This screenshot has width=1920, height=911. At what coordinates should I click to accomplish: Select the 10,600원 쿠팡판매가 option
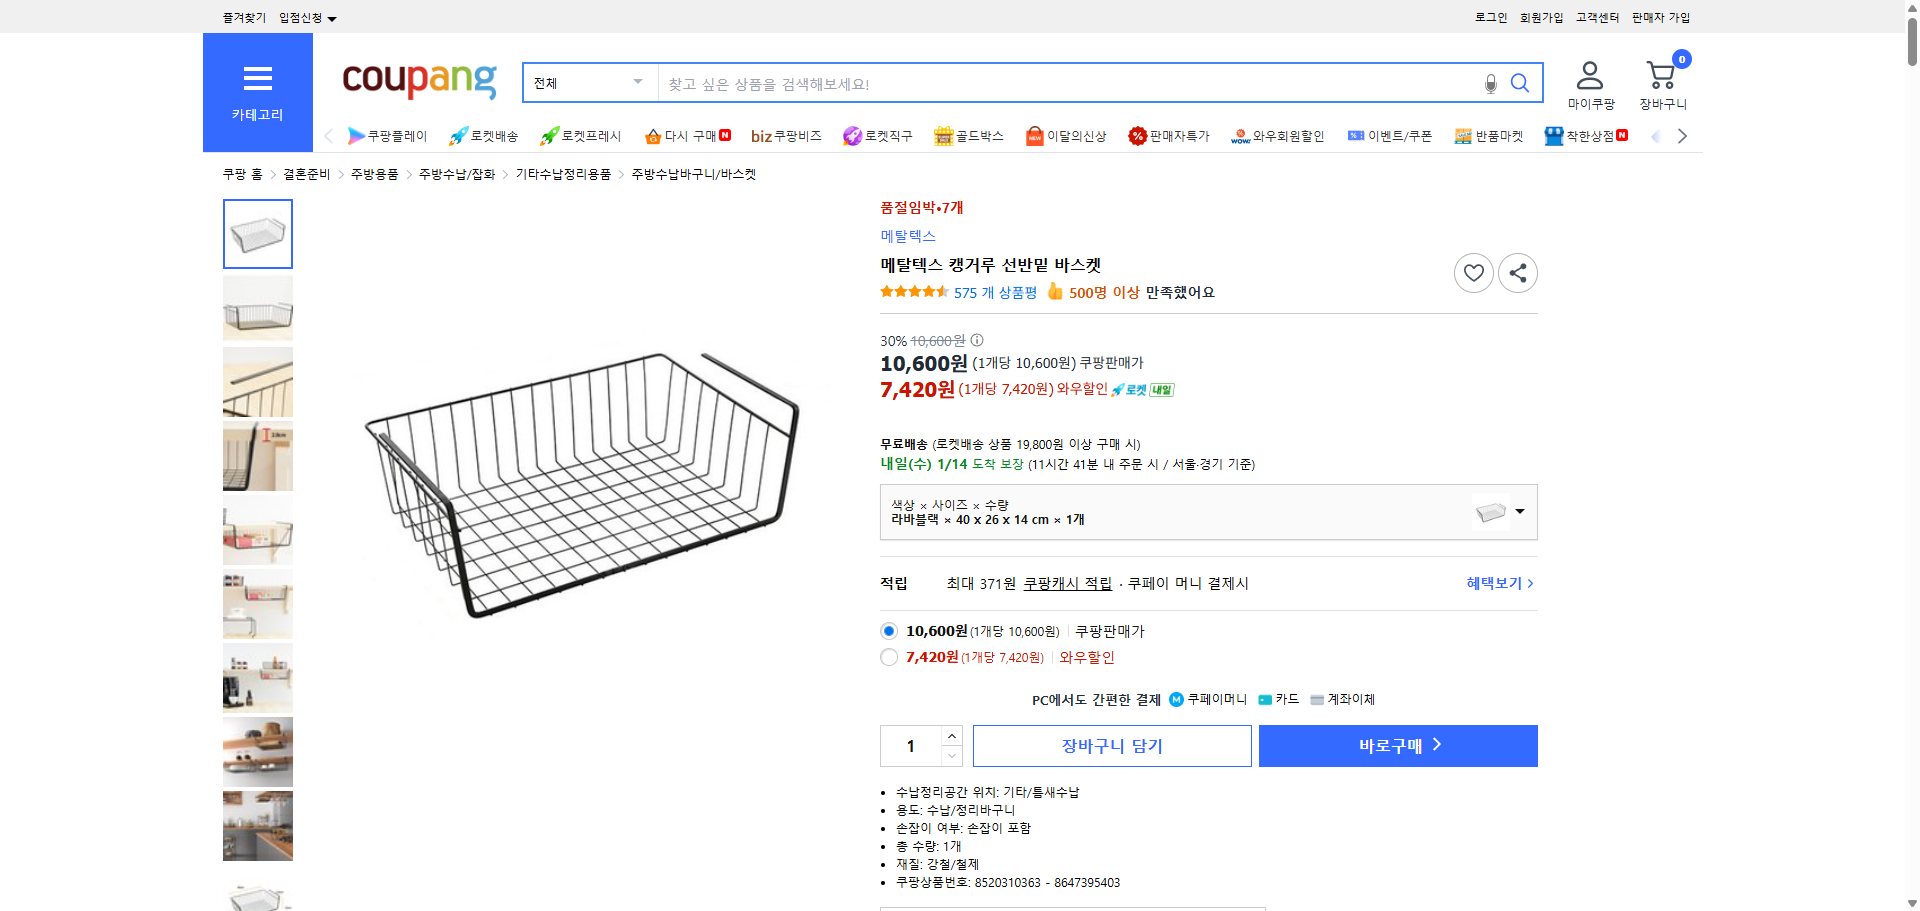coord(888,631)
